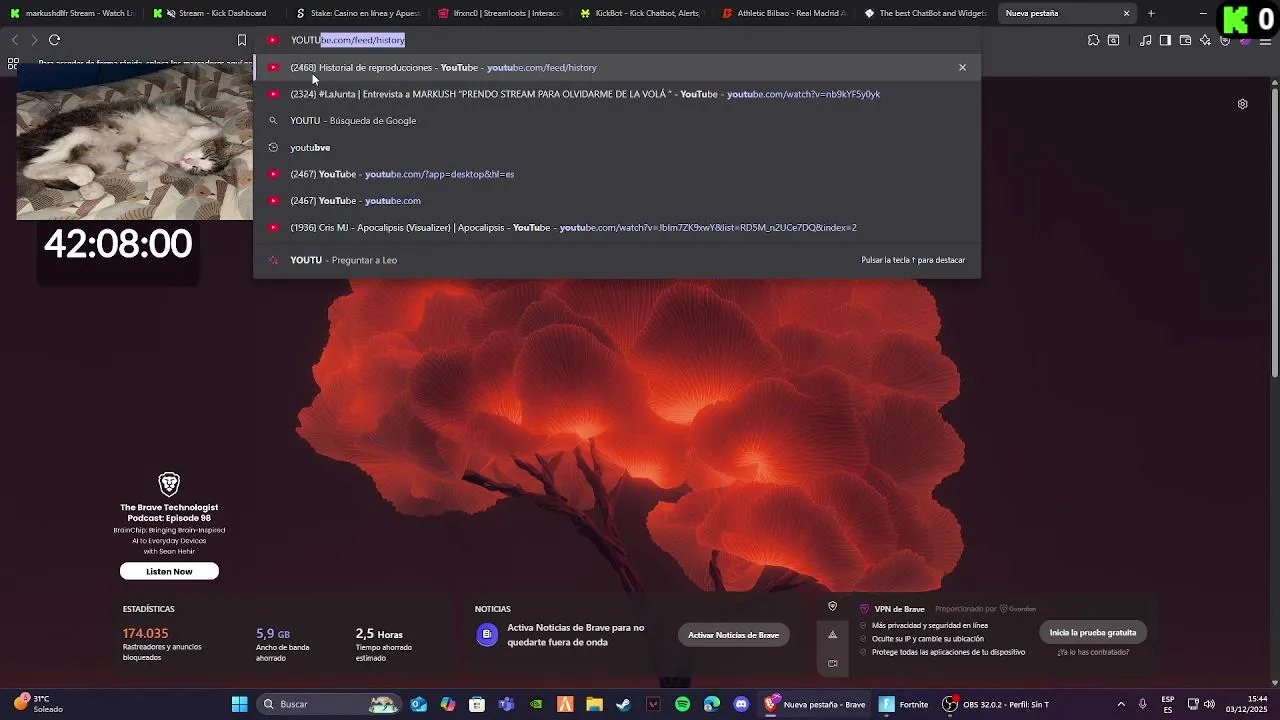1280x720 pixels.
Task: Switch to markushdlfr Stream tab
Action: click(71, 13)
